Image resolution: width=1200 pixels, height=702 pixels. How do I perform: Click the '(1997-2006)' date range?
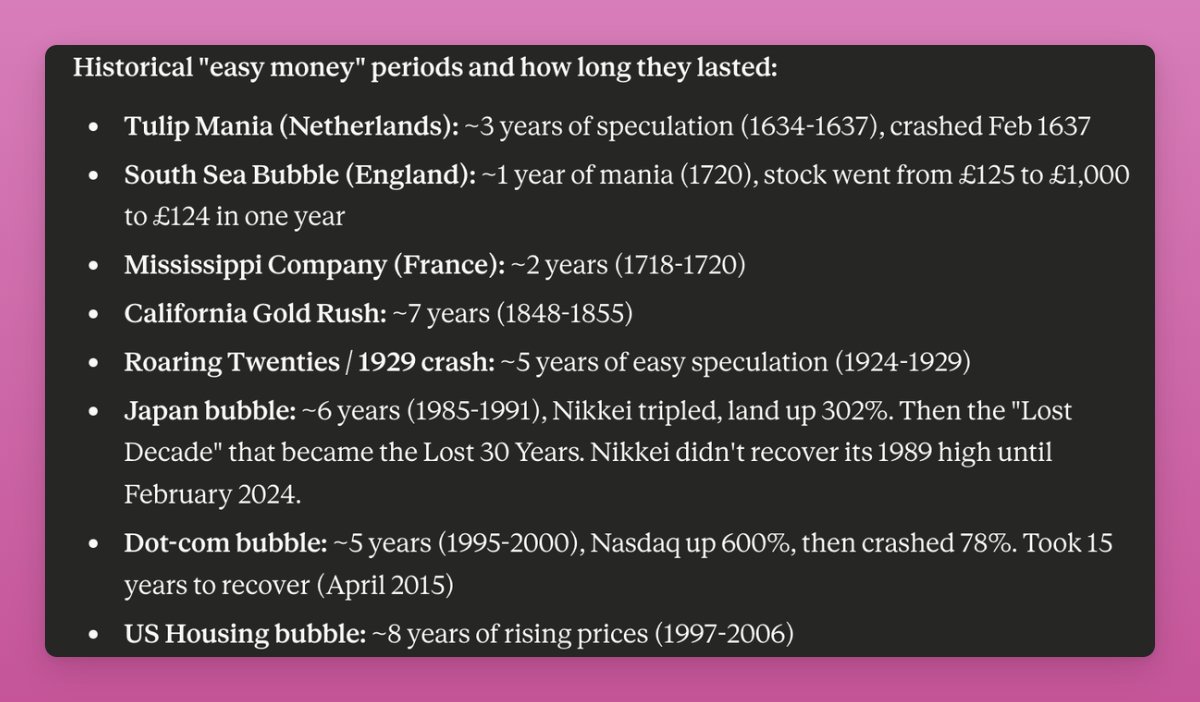724,633
